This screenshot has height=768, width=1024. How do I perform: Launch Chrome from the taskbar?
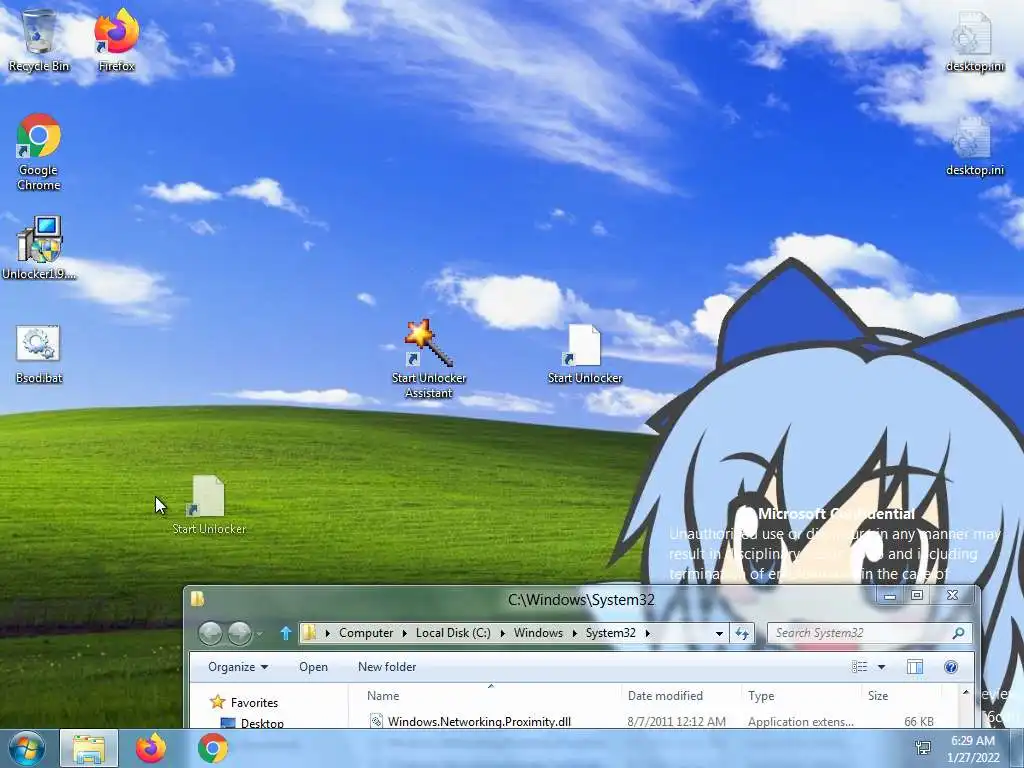coord(212,748)
